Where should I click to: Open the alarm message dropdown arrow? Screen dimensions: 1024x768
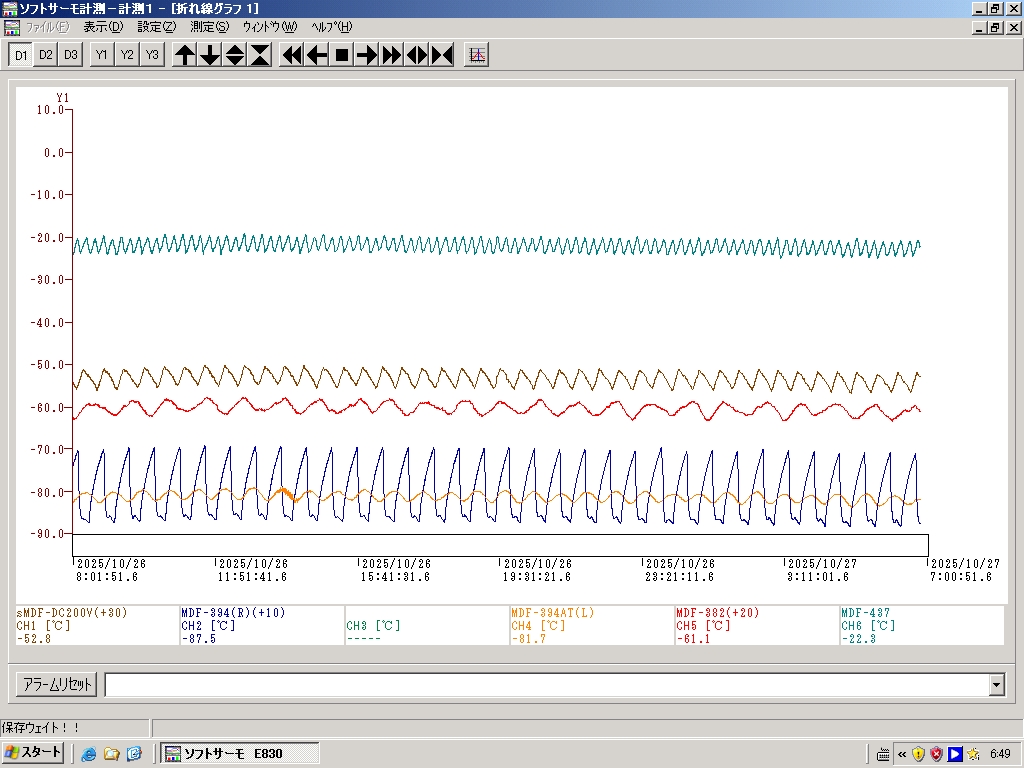tap(996, 685)
